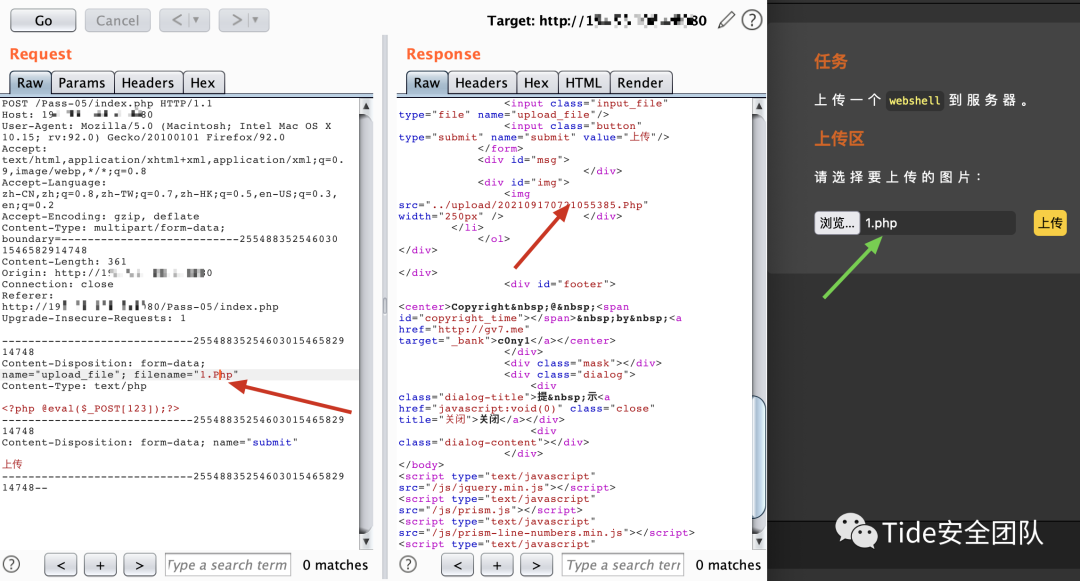This screenshot has width=1080, height=581.
Task: Click the 任务 heading
Action: coord(831,61)
